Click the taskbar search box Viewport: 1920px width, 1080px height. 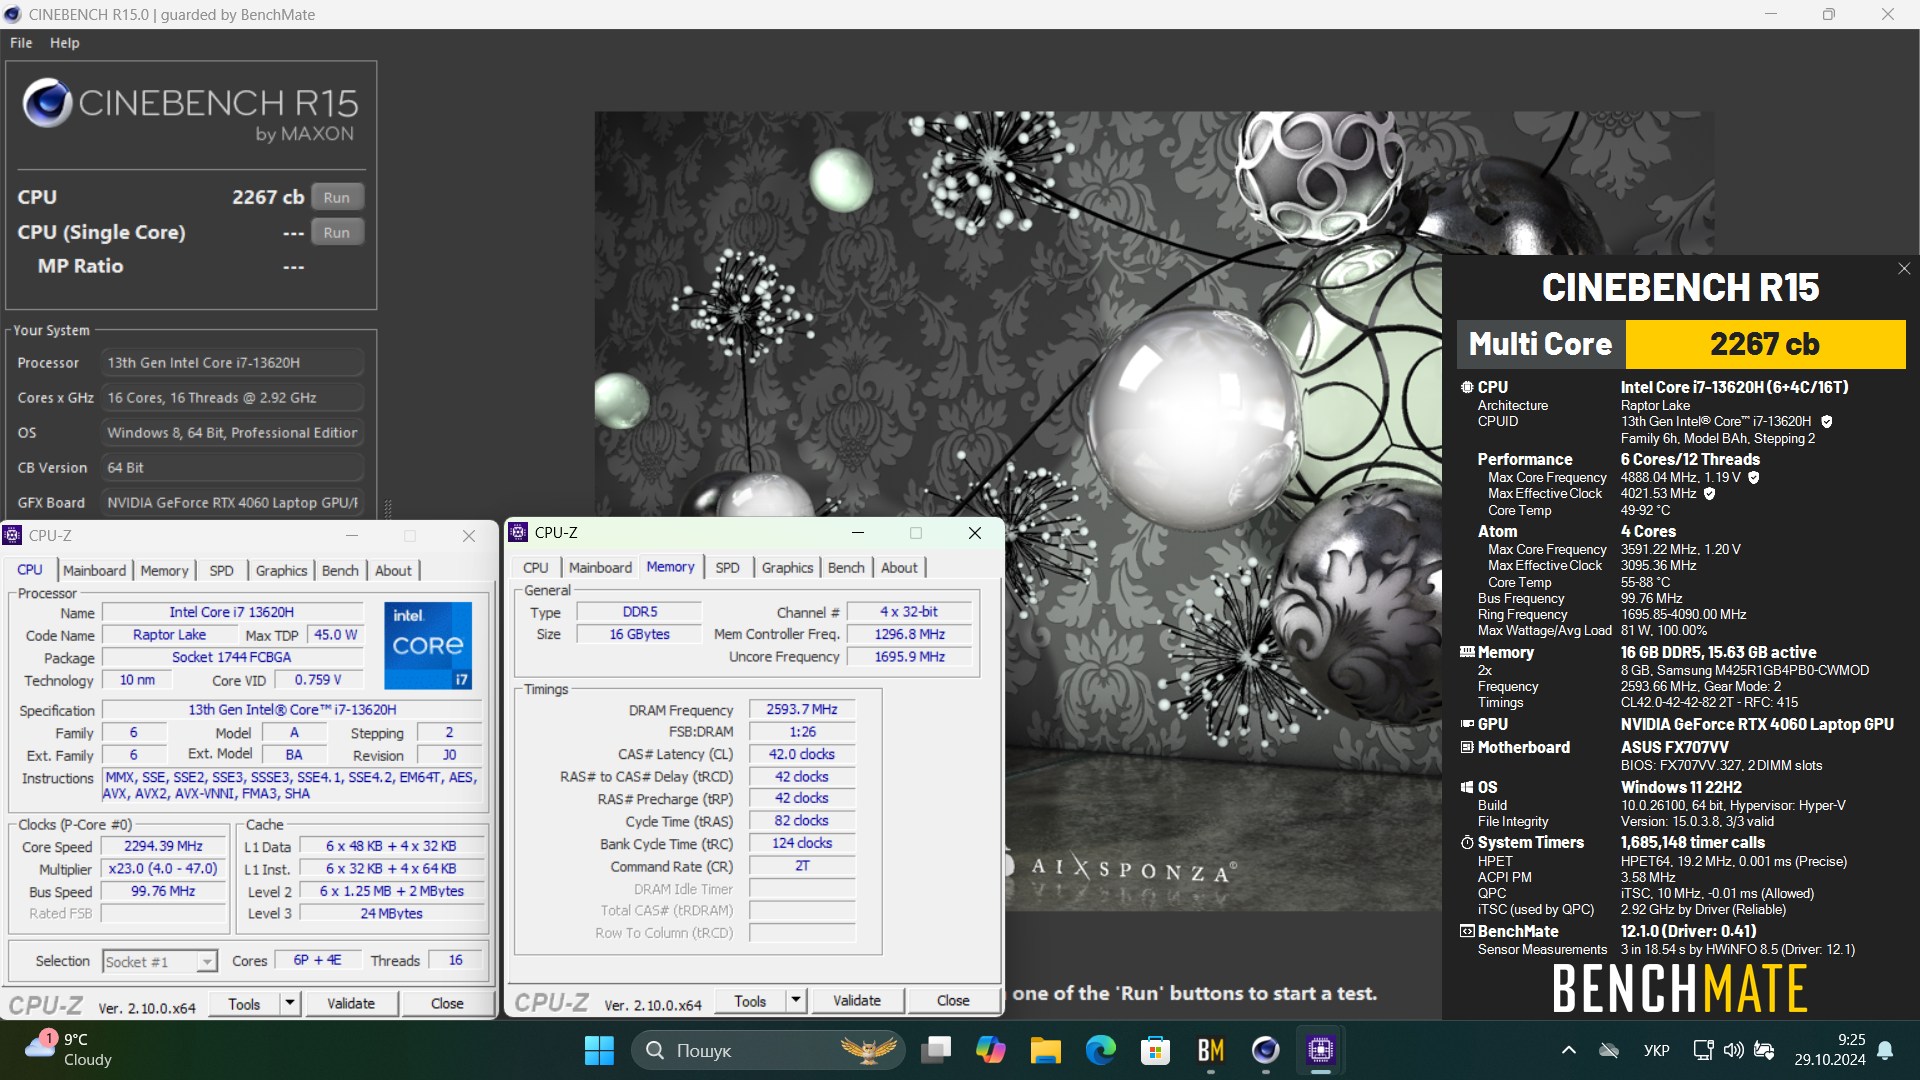click(x=768, y=1050)
